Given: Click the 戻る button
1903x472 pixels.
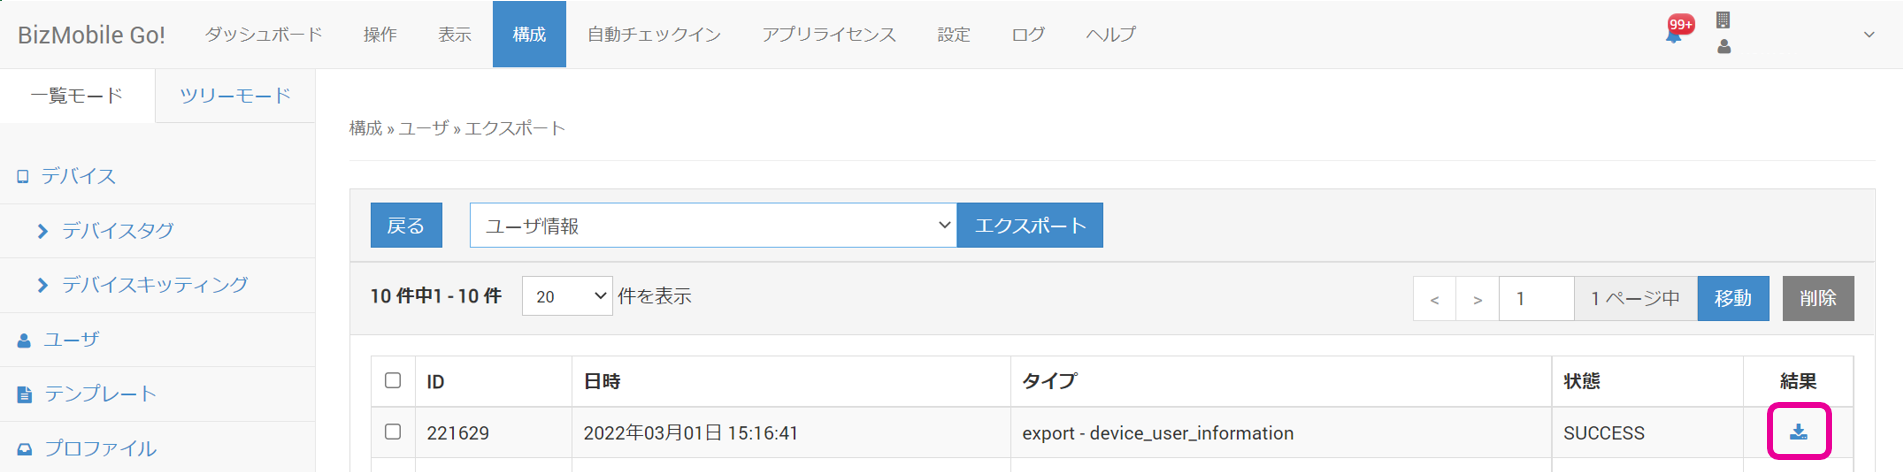Looking at the screenshot, I should tap(406, 225).
